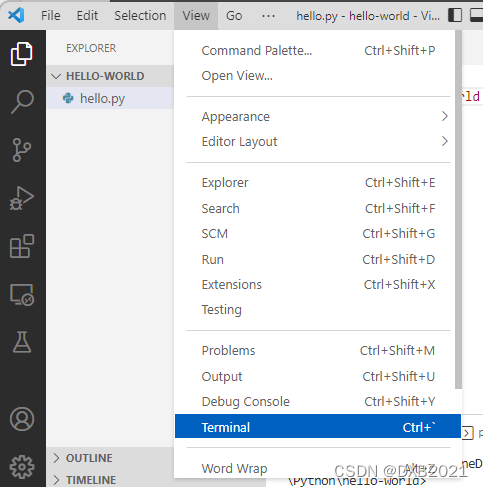Select the highlighted Terminal entry

point(318,426)
